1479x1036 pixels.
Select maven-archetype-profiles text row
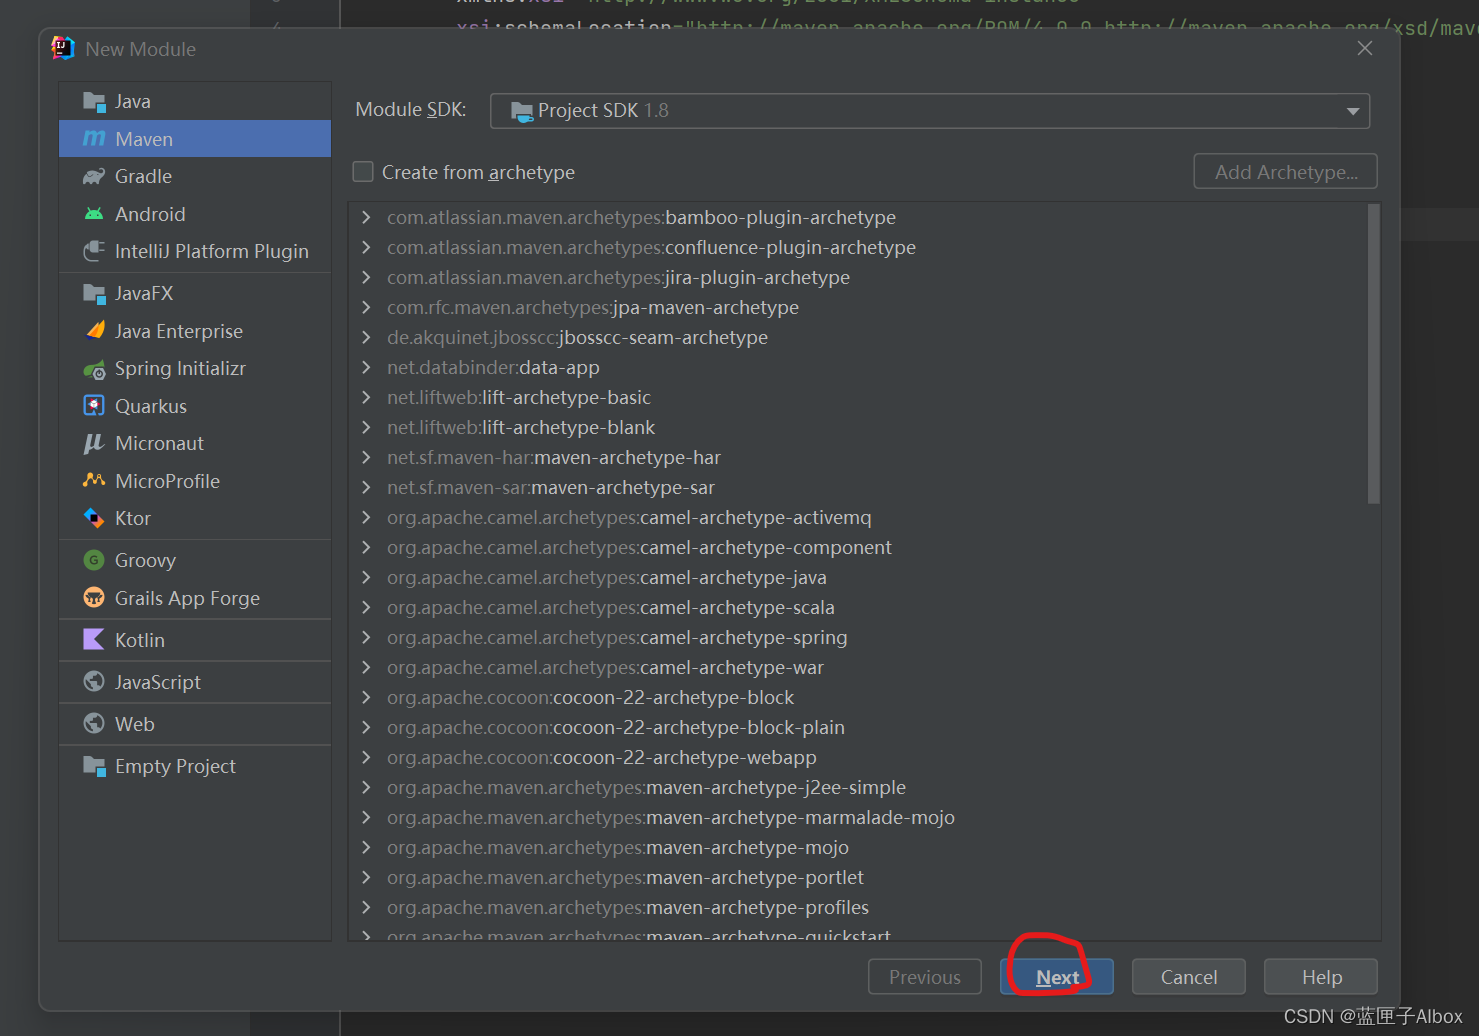click(628, 907)
